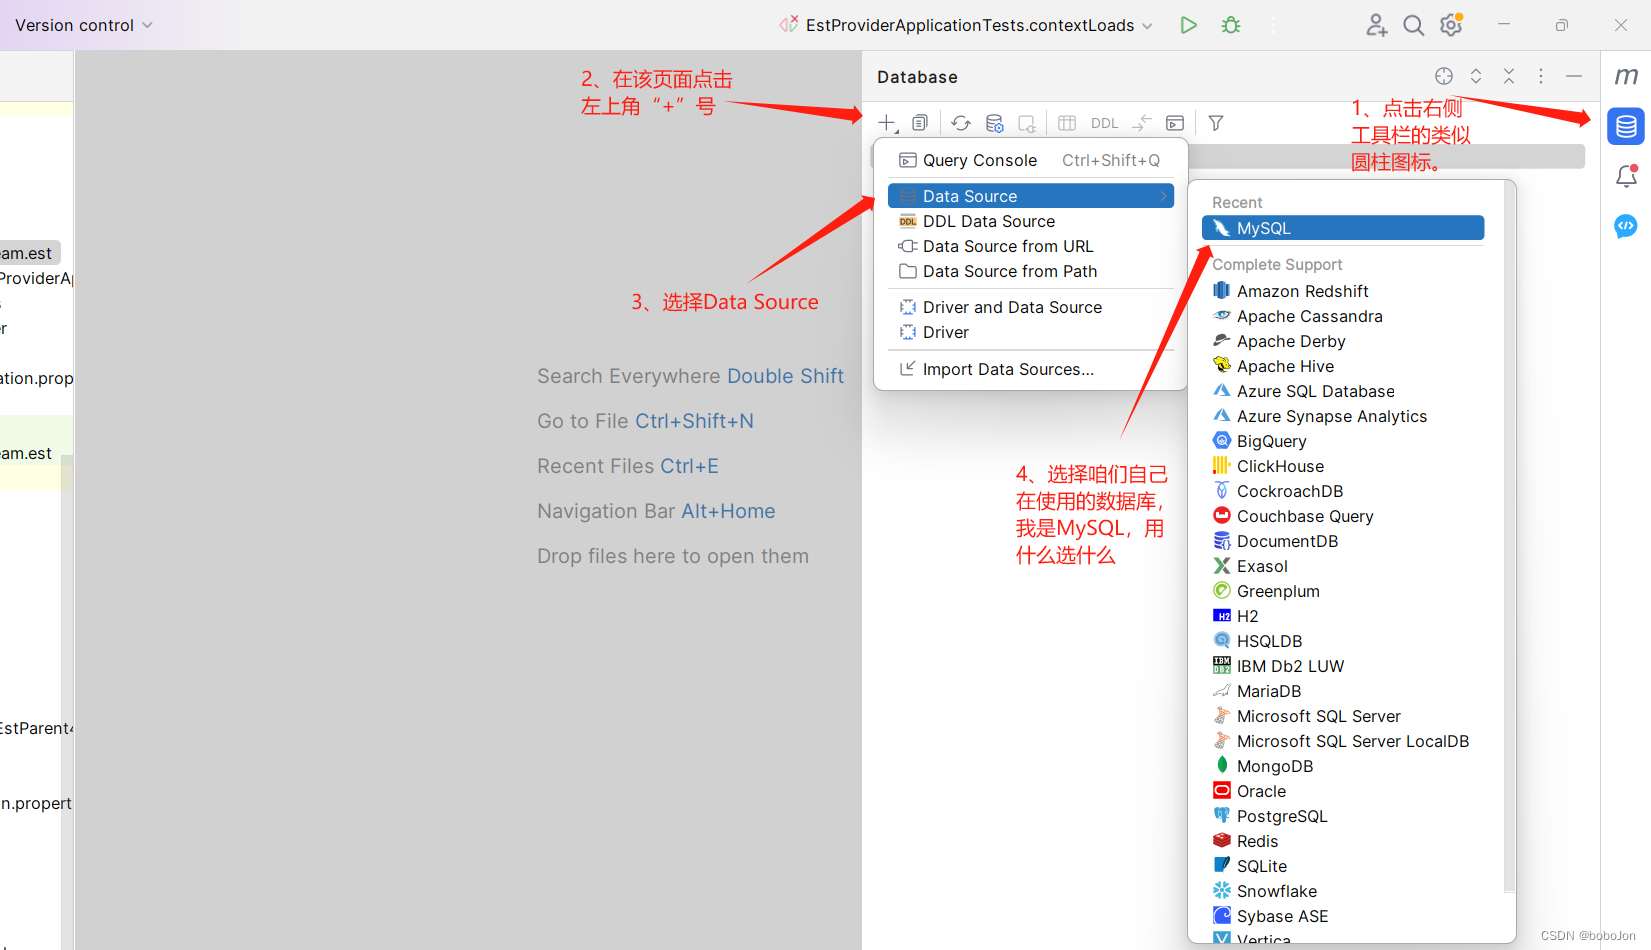1651x950 pixels.
Task: Choose H2 data source
Action: pyautogui.click(x=1343, y=616)
